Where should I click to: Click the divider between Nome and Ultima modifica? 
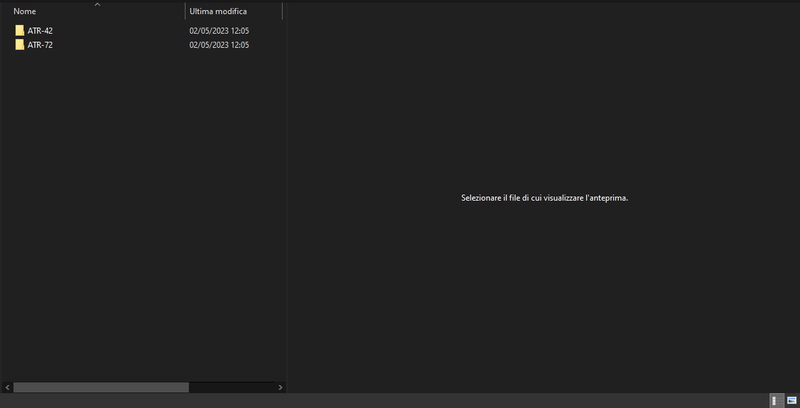(x=185, y=11)
